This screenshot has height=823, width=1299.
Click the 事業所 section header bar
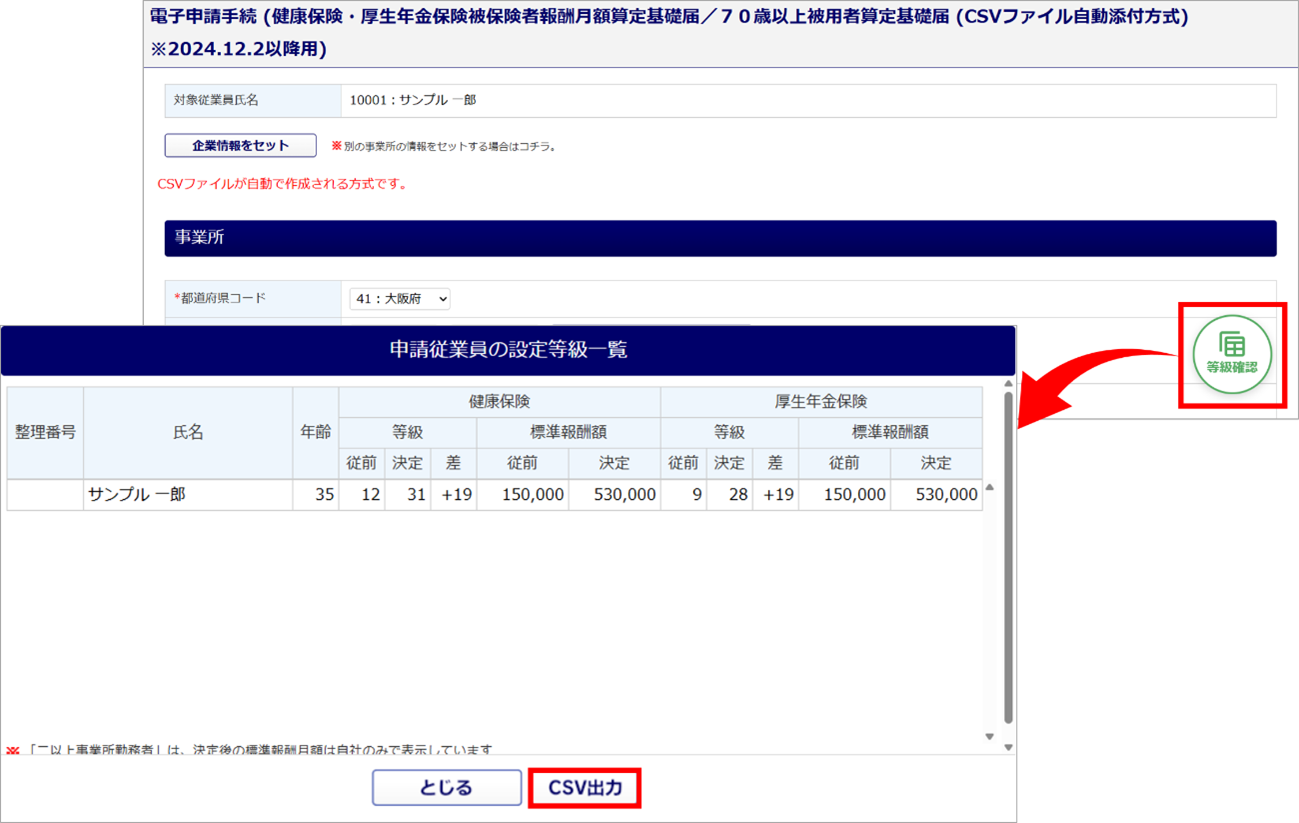720,238
